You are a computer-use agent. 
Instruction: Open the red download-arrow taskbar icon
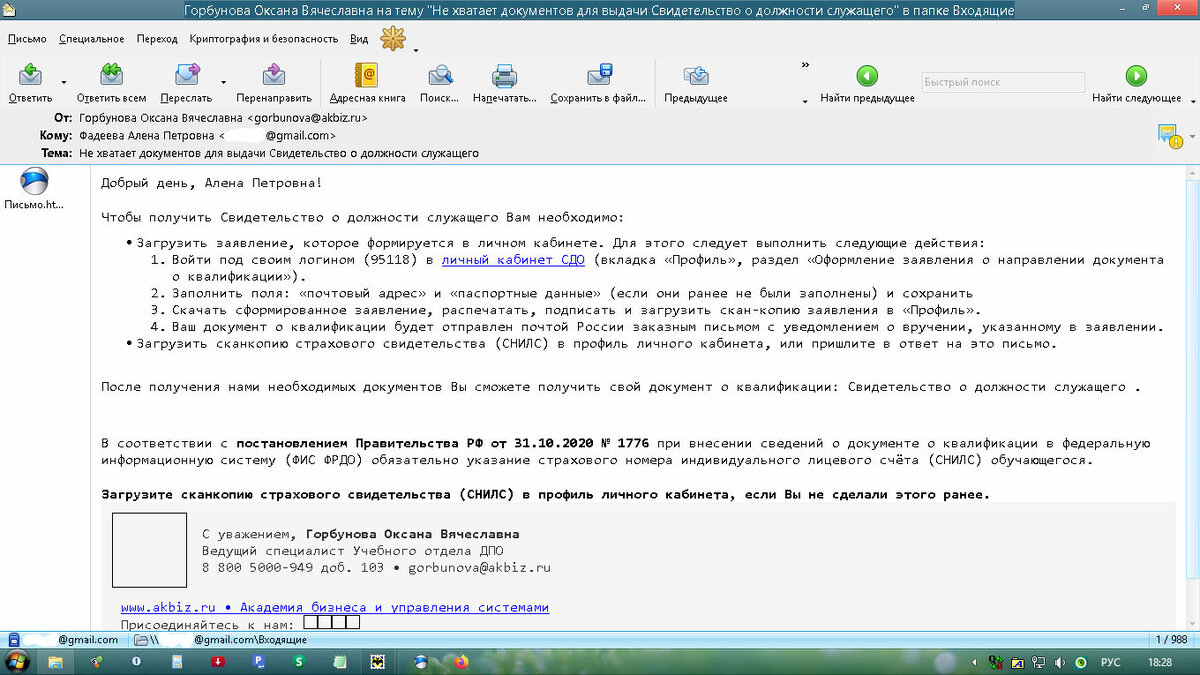click(217, 661)
